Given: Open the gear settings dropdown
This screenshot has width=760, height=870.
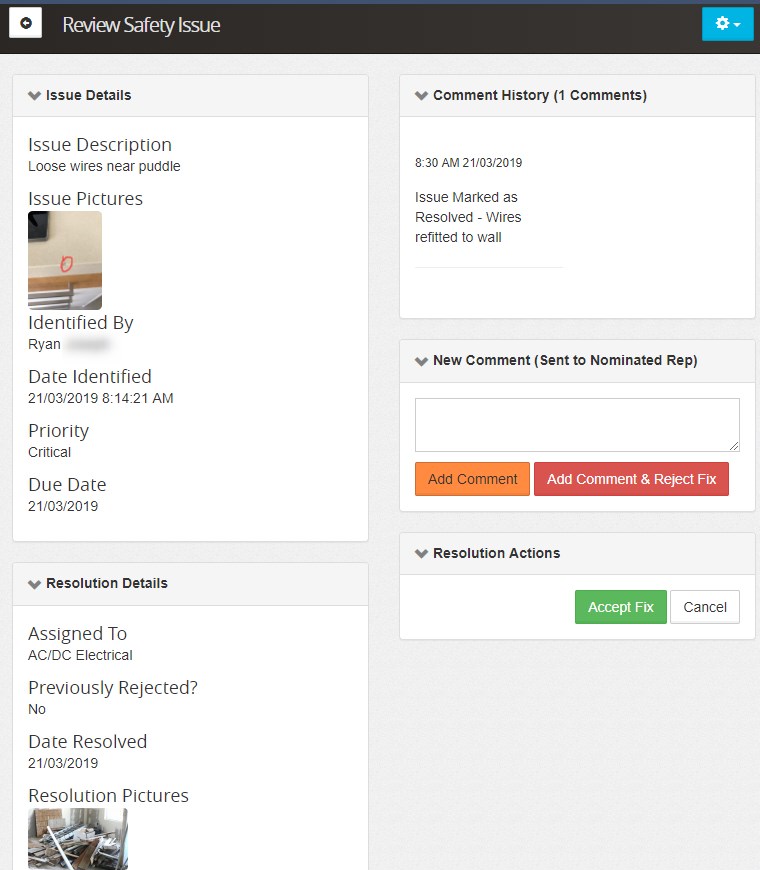Looking at the screenshot, I should pyautogui.click(x=727, y=24).
